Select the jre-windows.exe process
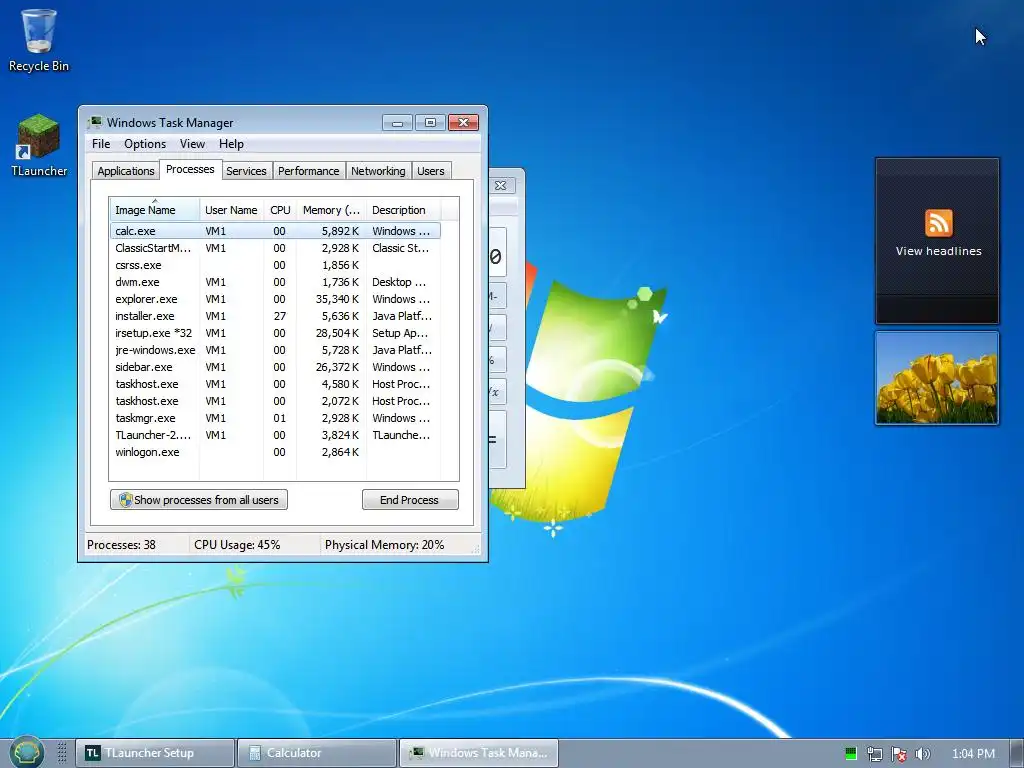The height and width of the screenshot is (768, 1024). pos(275,349)
